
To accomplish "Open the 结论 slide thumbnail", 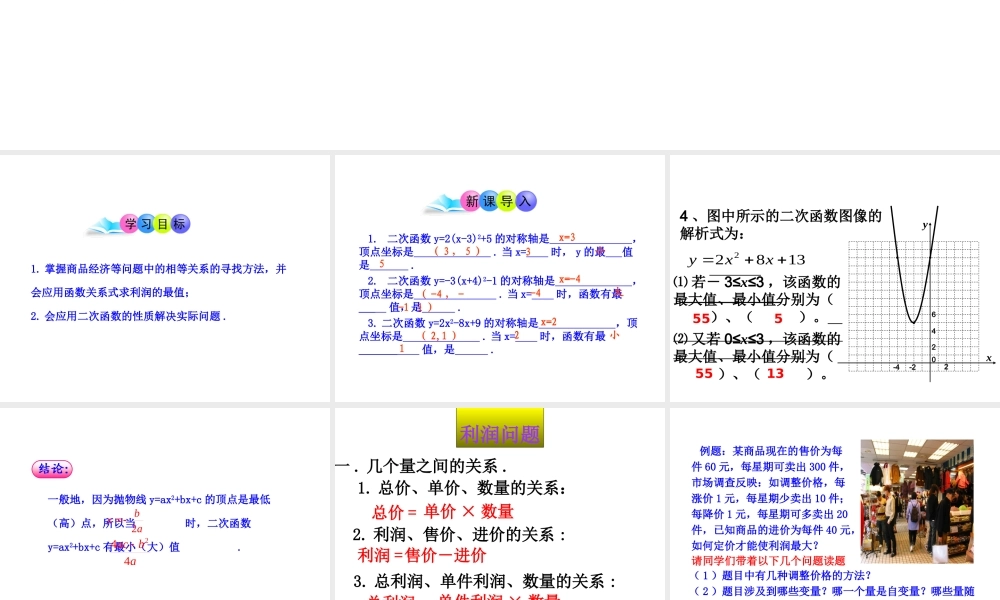I will (165, 504).
